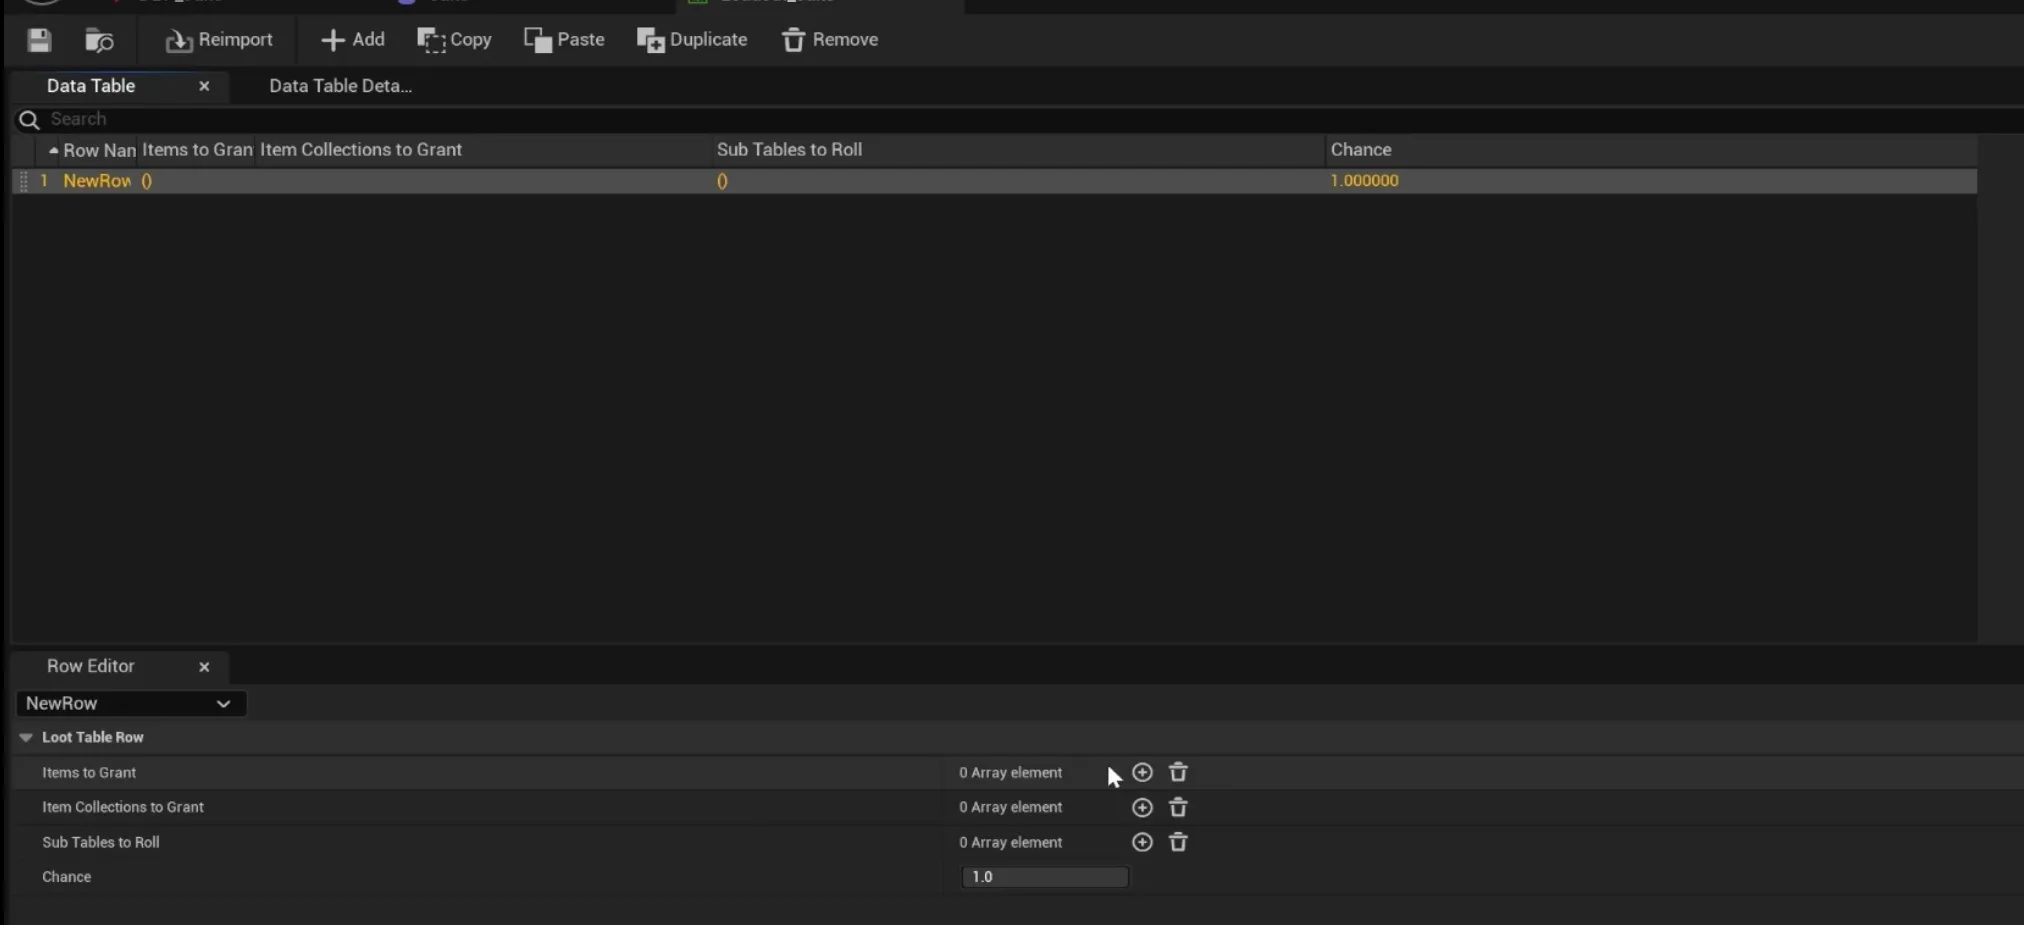Image resolution: width=2024 pixels, height=925 pixels.
Task: Click the Chance property label
Action: [66, 877]
